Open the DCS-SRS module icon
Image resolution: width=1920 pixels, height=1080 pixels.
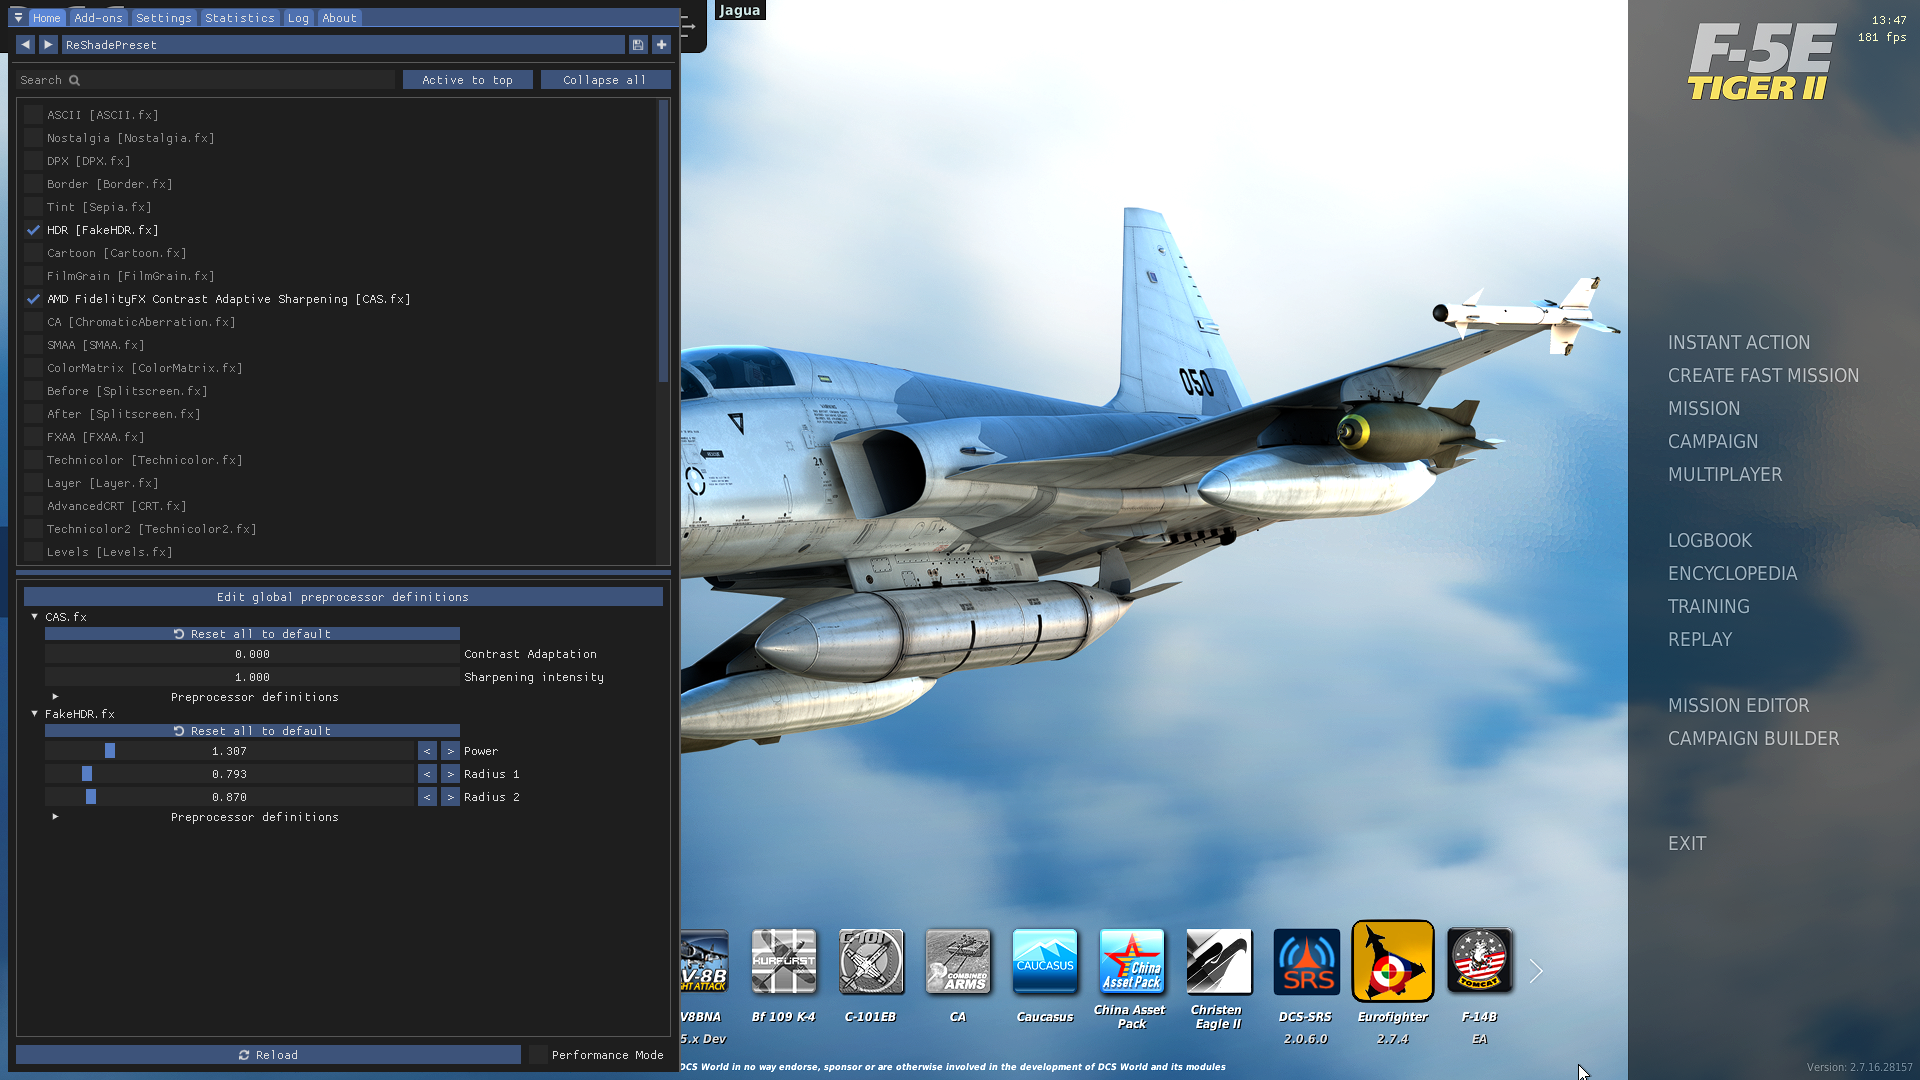[1306, 962]
